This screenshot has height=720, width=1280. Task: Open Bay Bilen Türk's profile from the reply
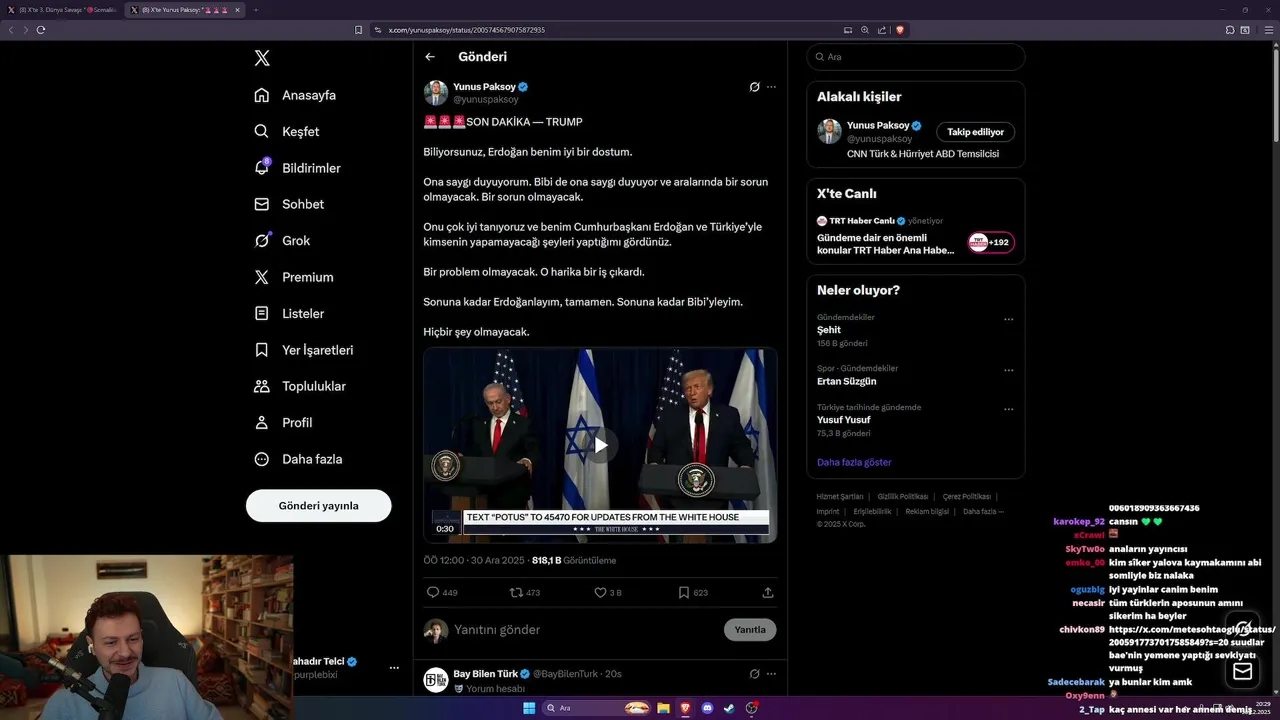(485, 674)
